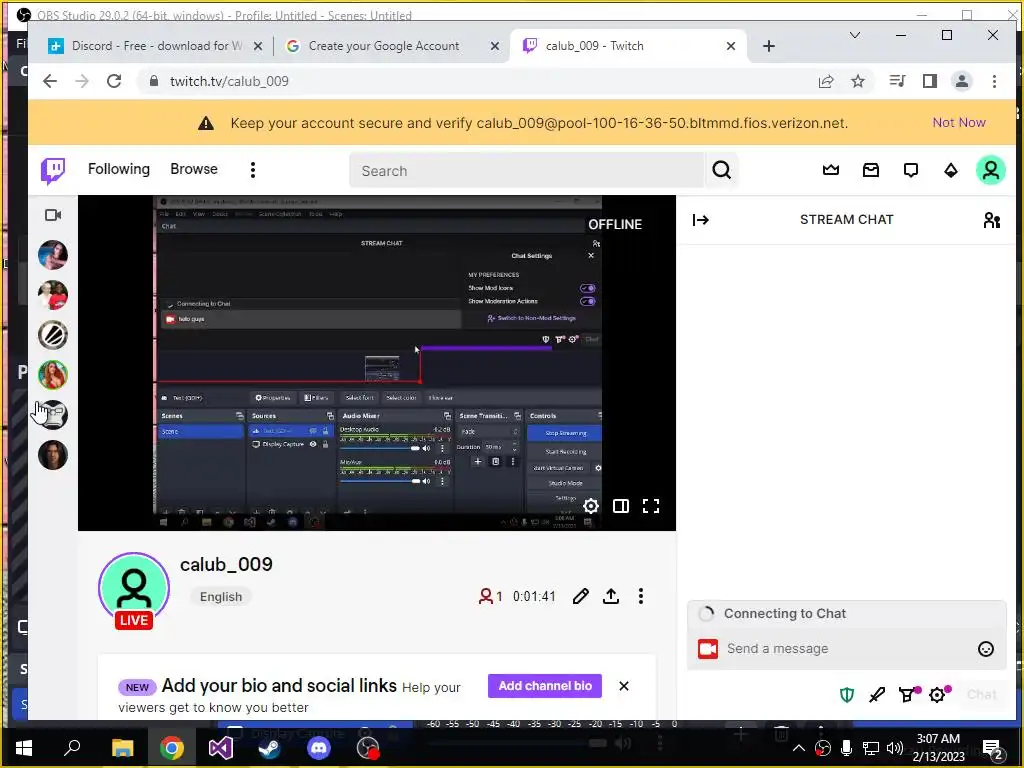
Task: Open the green user avatar menu
Action: click(x=991, y=170)
